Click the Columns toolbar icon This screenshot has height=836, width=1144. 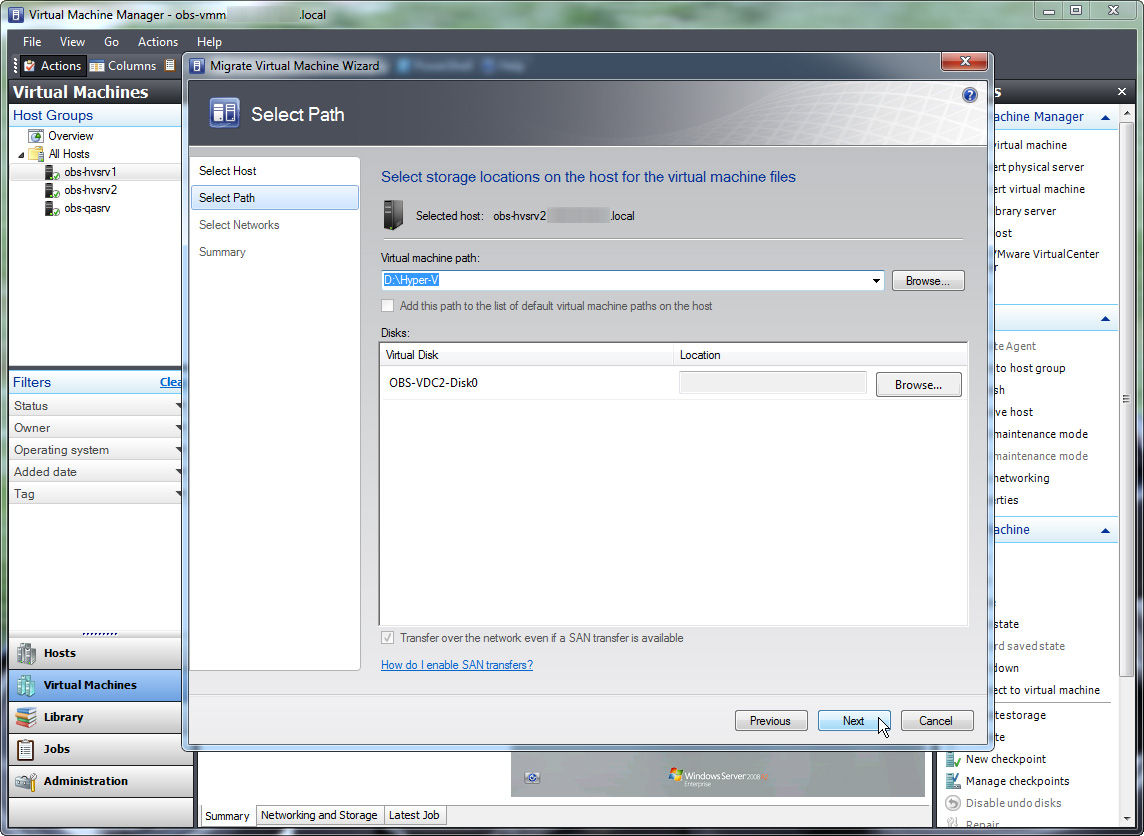point(122,65)
